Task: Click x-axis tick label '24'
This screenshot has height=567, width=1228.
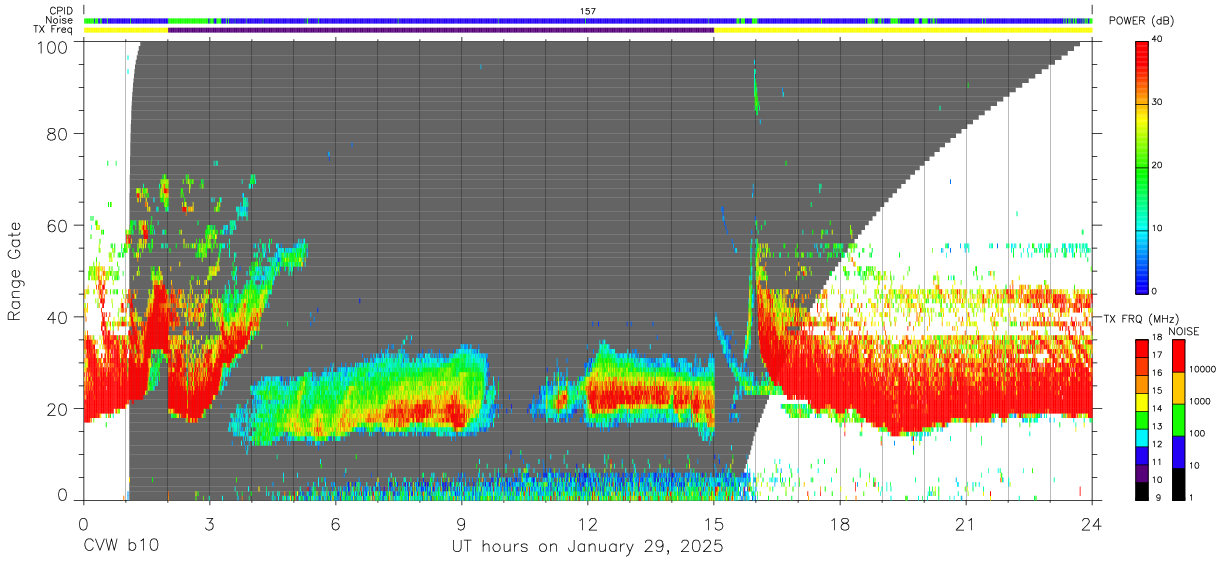Action: (1092, 525)
